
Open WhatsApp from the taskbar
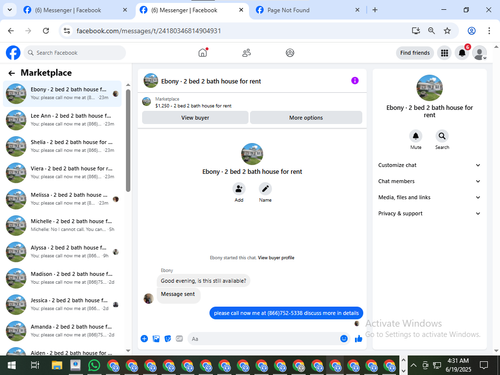tap(94, 366)
